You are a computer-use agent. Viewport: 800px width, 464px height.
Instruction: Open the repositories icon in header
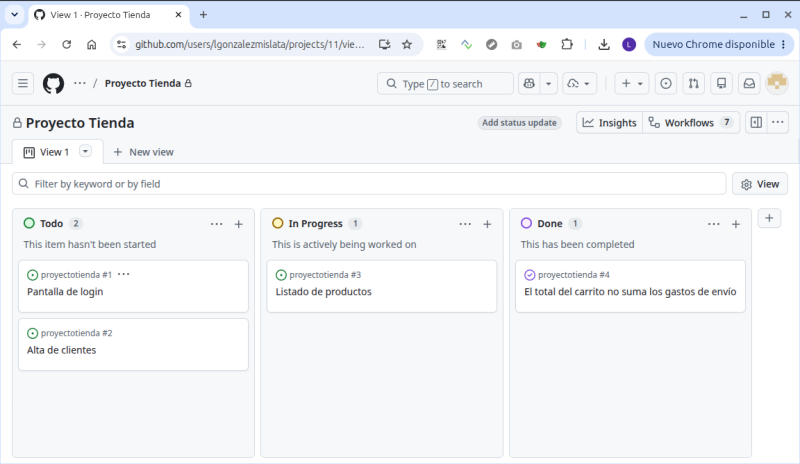point(721,83)
